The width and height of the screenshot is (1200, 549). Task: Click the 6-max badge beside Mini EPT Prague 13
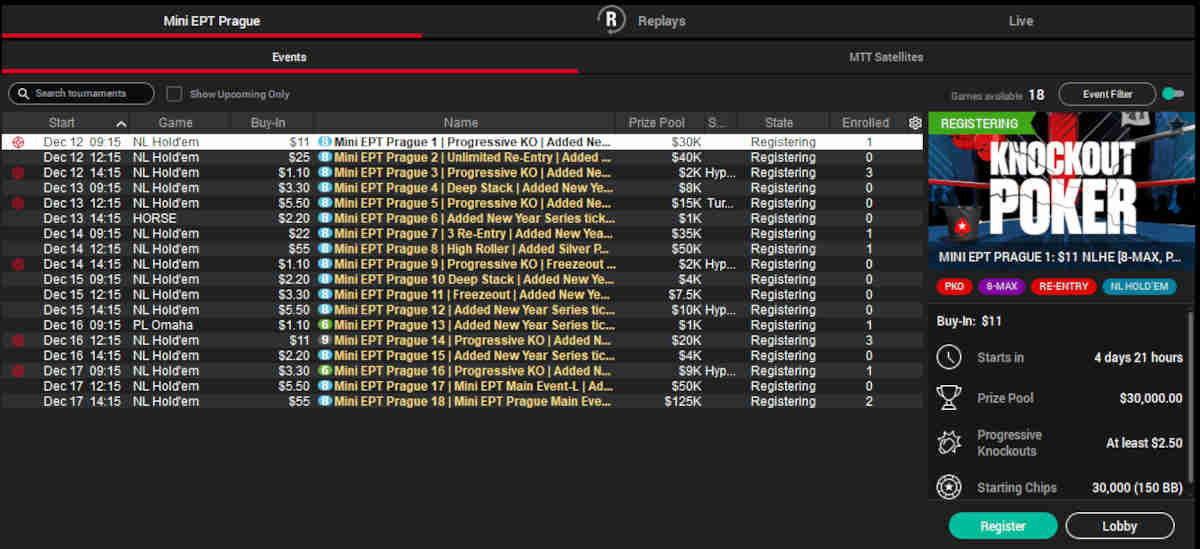pos(325,325)
